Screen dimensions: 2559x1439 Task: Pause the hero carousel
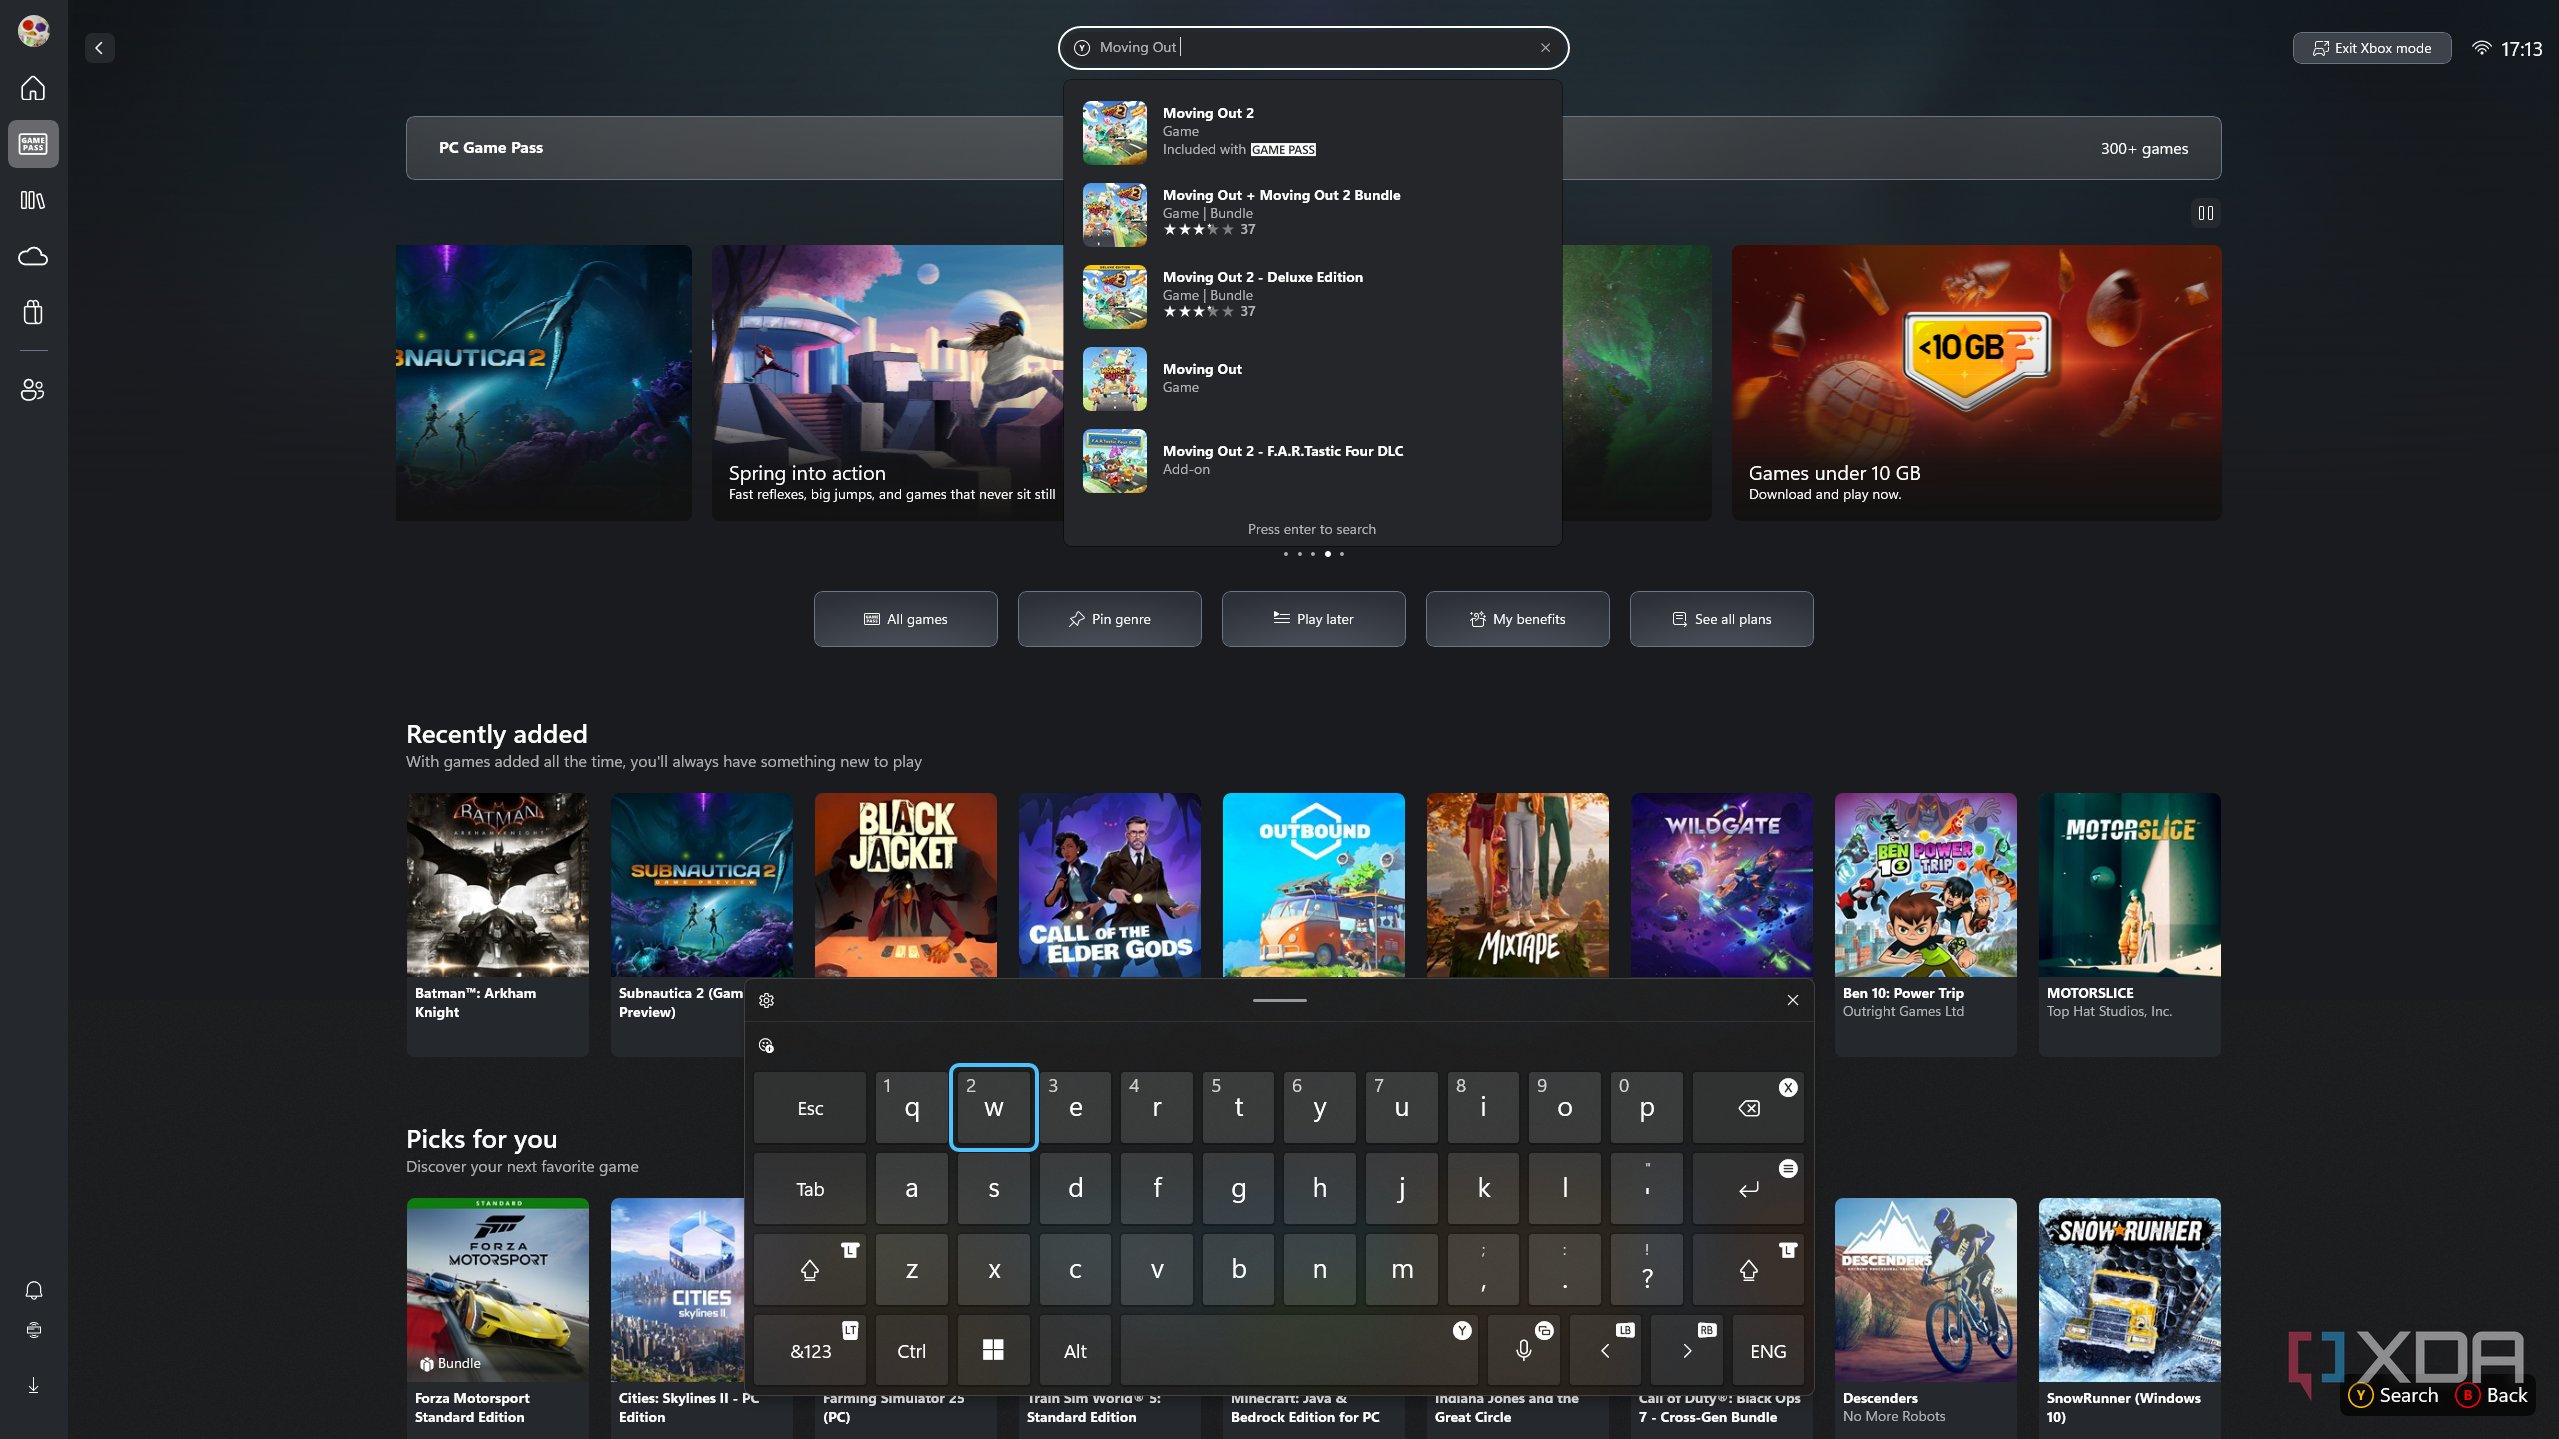pos(2205,213)
